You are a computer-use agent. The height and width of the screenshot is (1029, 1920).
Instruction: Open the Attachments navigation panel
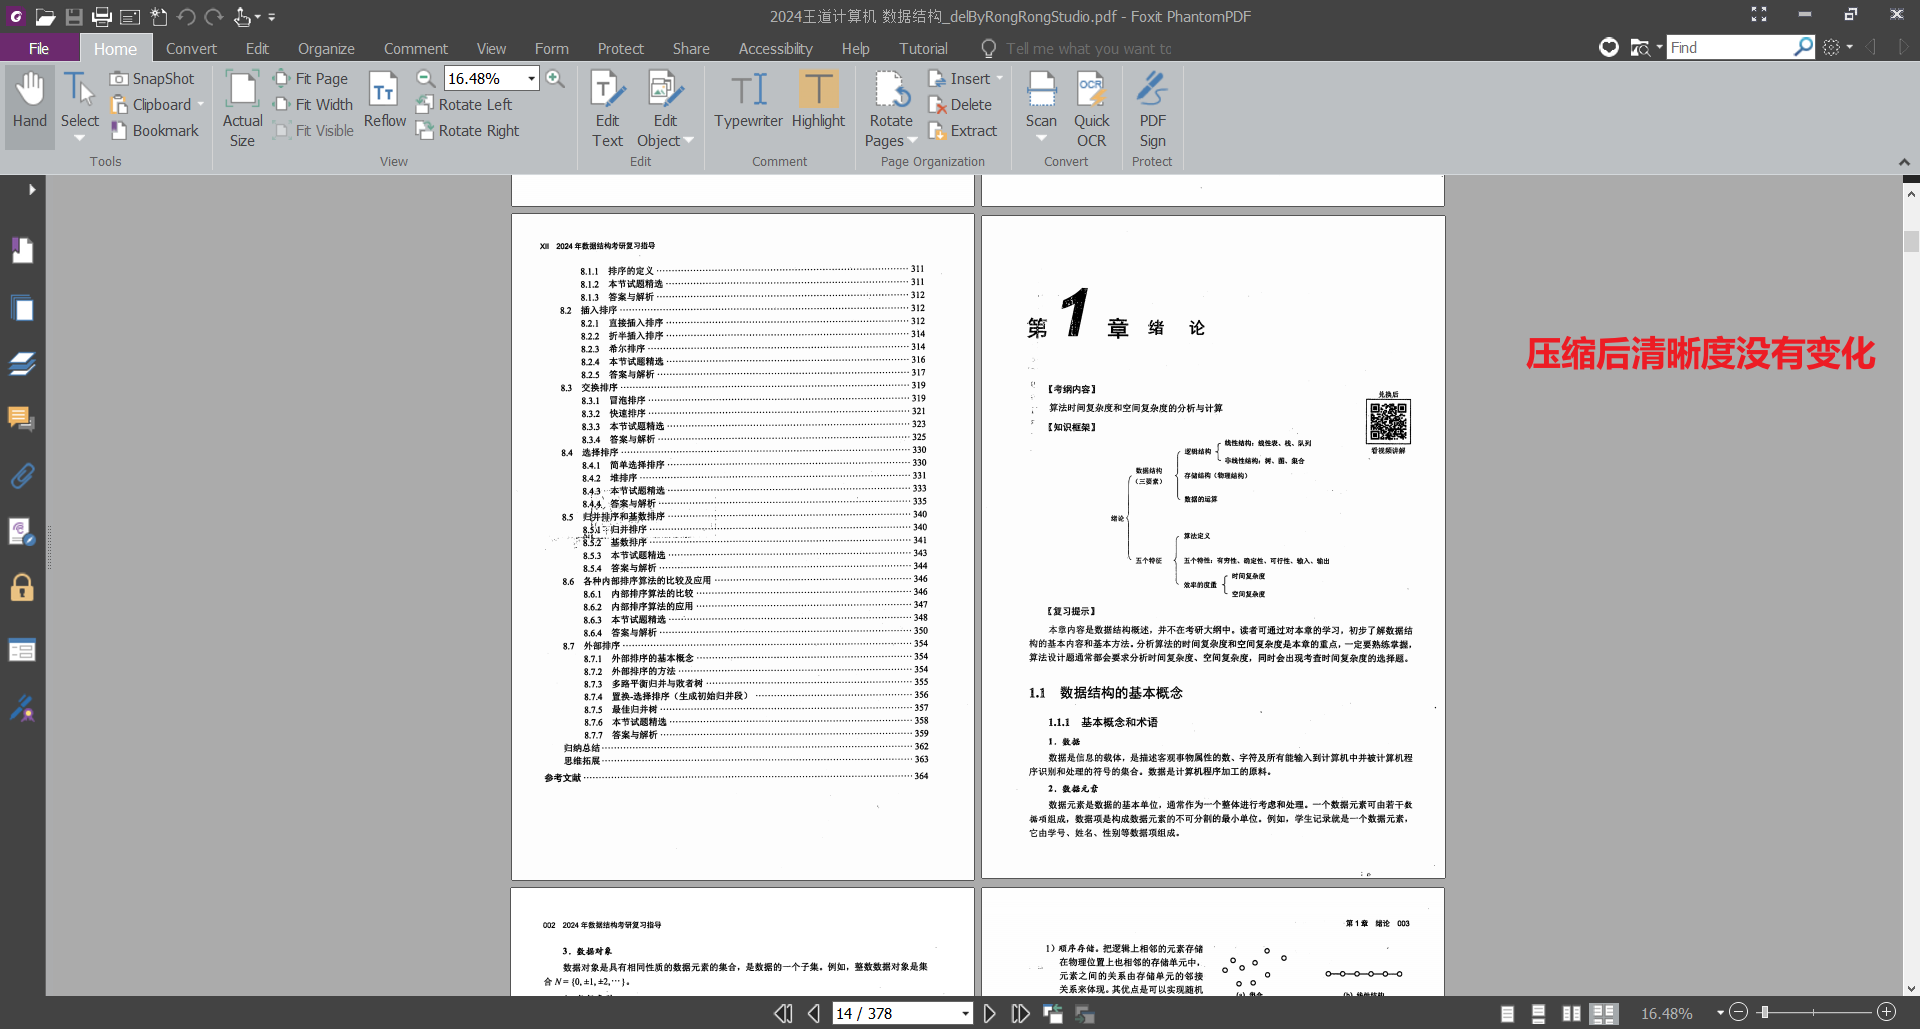click(x=22, y=476)
